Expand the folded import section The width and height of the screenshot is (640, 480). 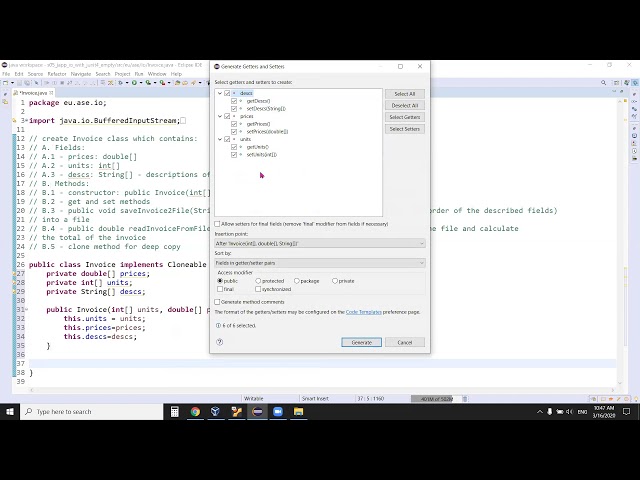click(27, 120)
